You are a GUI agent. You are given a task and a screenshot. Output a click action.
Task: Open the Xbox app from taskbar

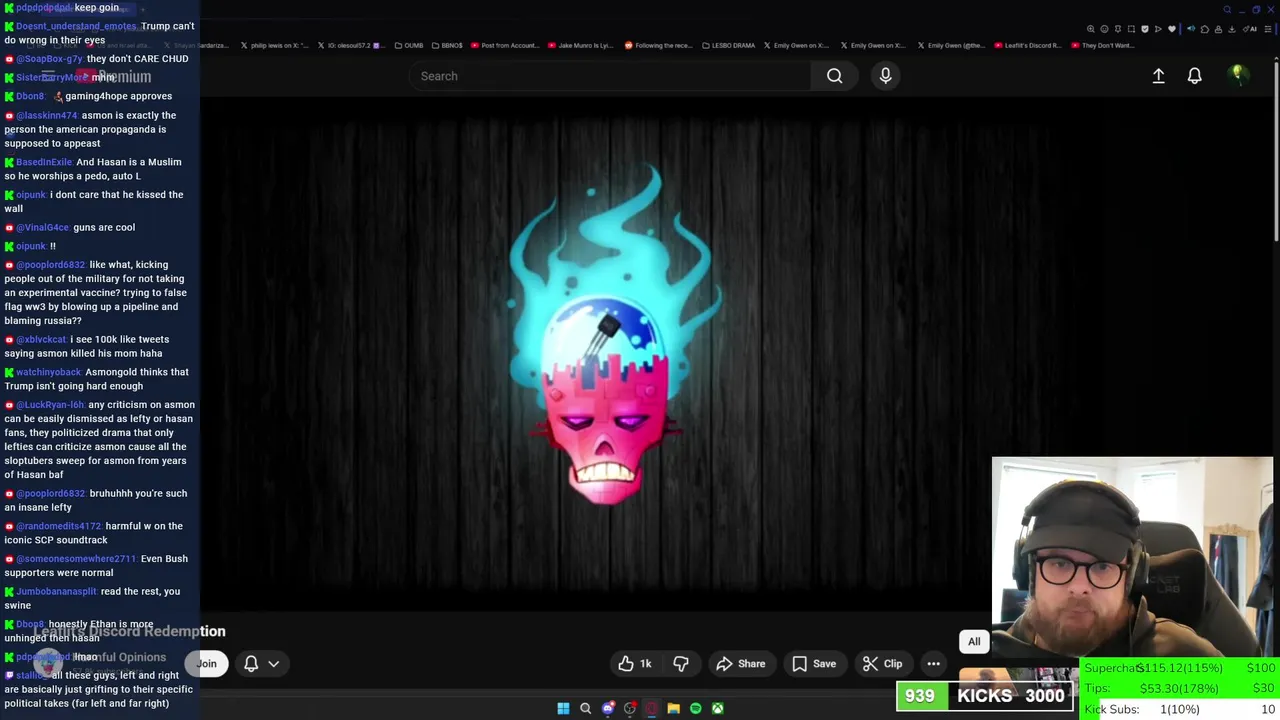(x=717, y=708)
